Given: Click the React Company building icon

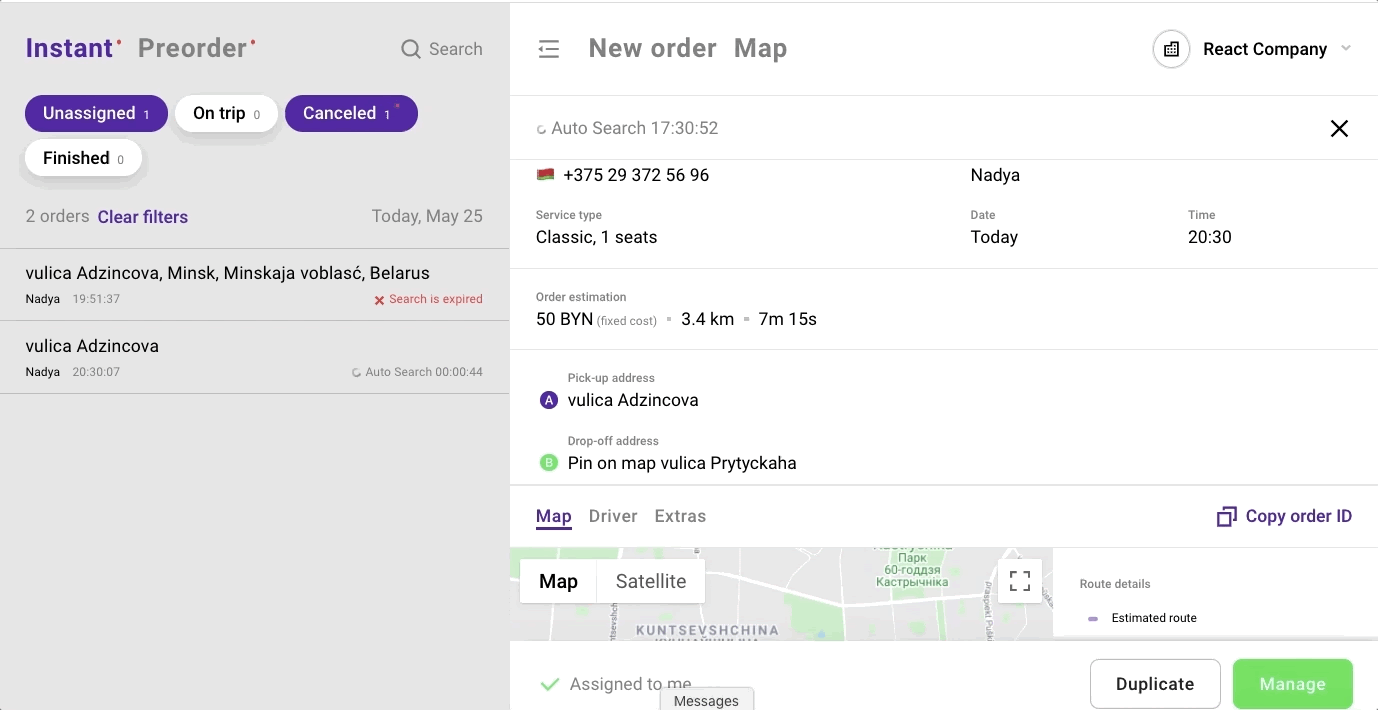Looking at the screenshot, I should click(x=1171, y=49).
